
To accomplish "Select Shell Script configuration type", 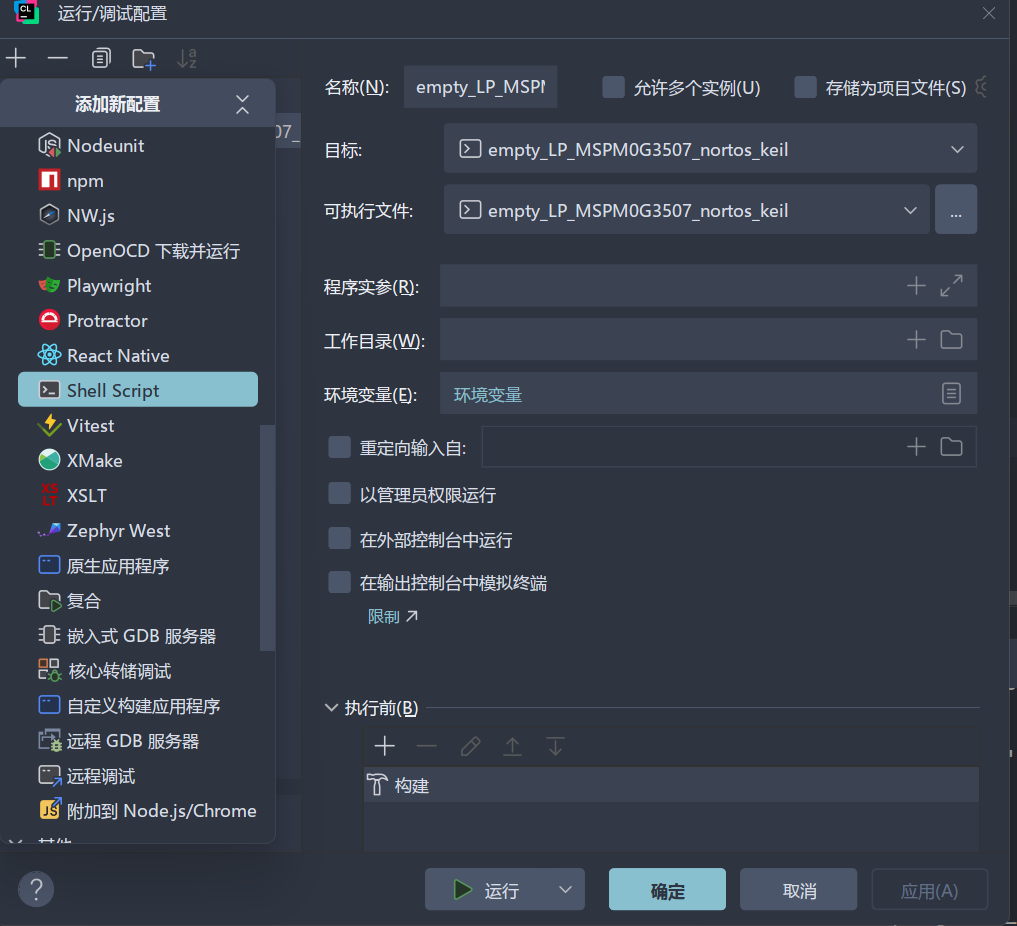I will (x=138, y=390).
